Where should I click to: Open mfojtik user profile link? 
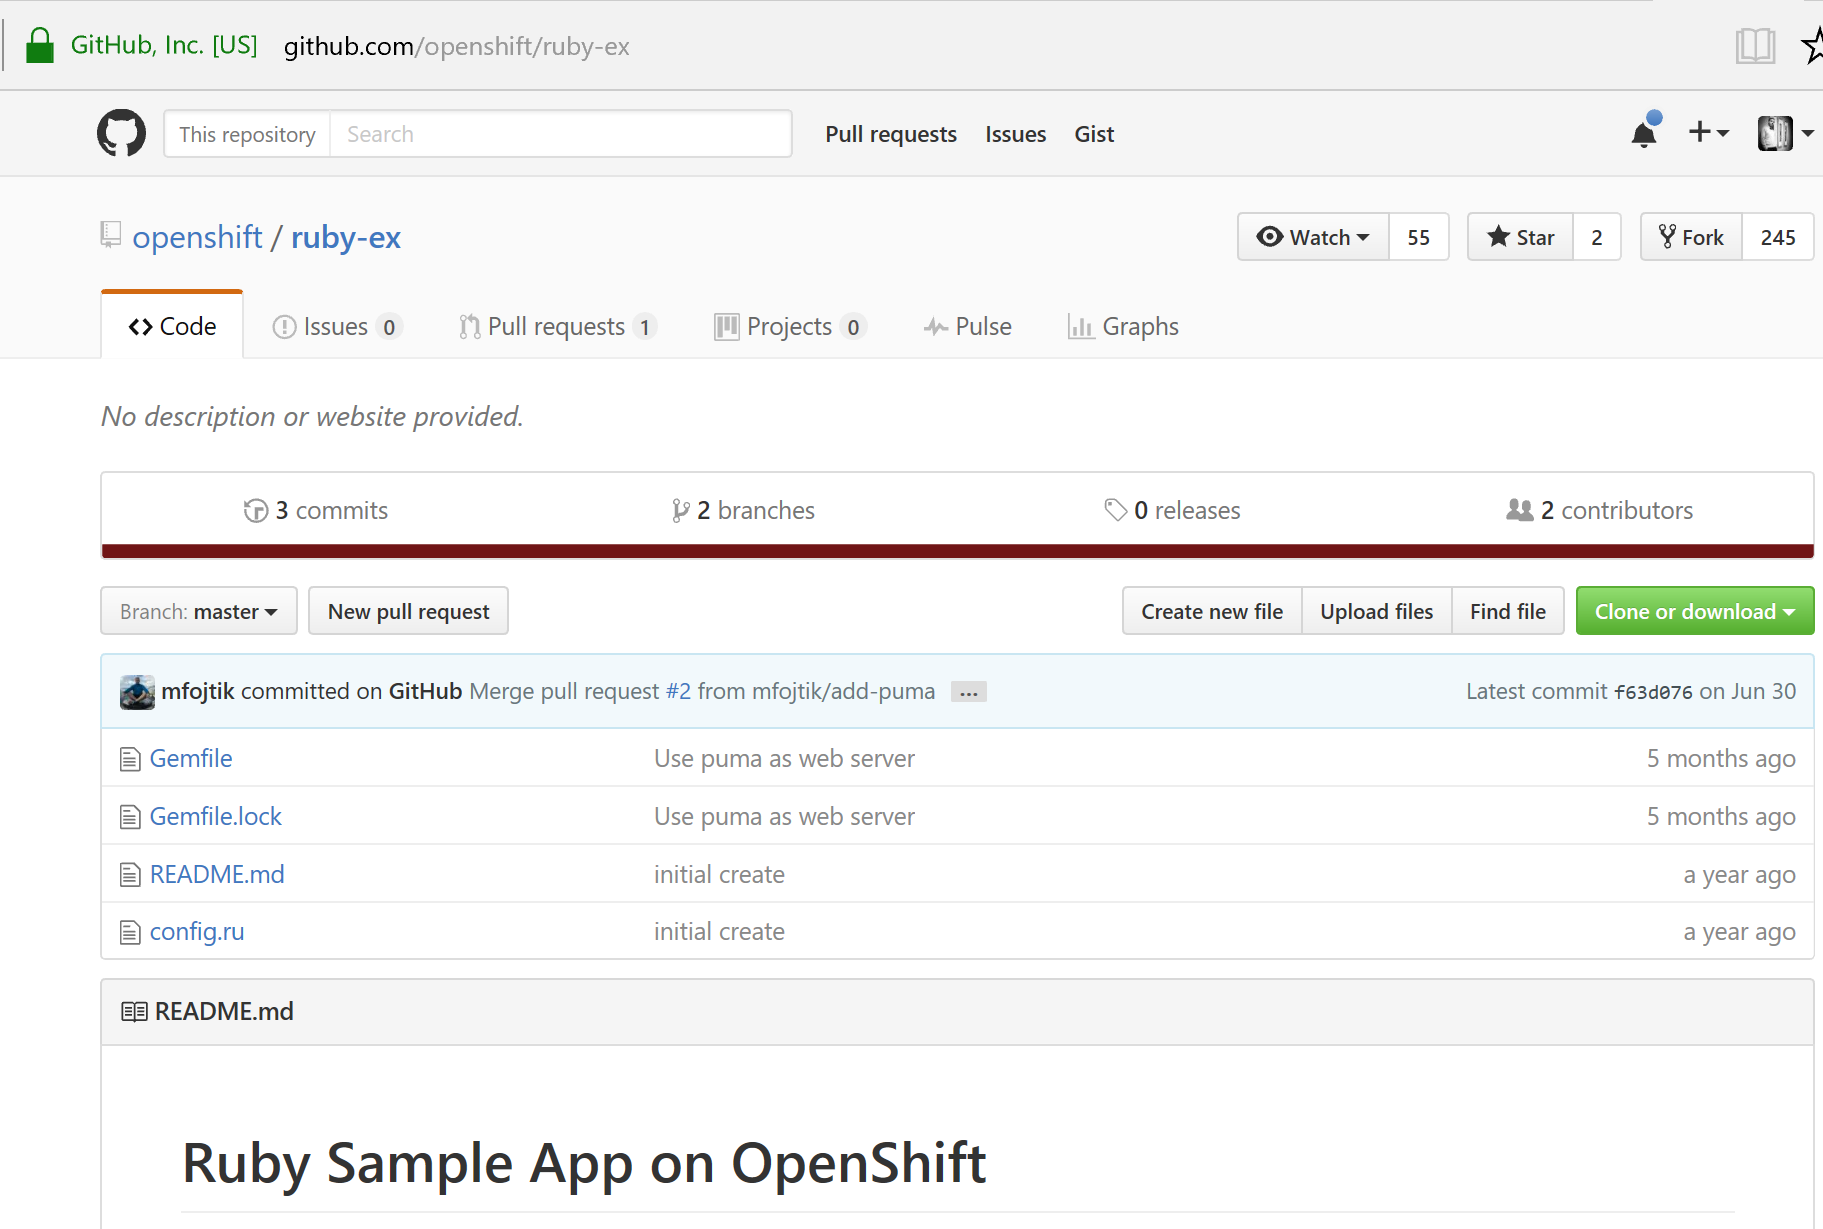(x=198, y=692)
